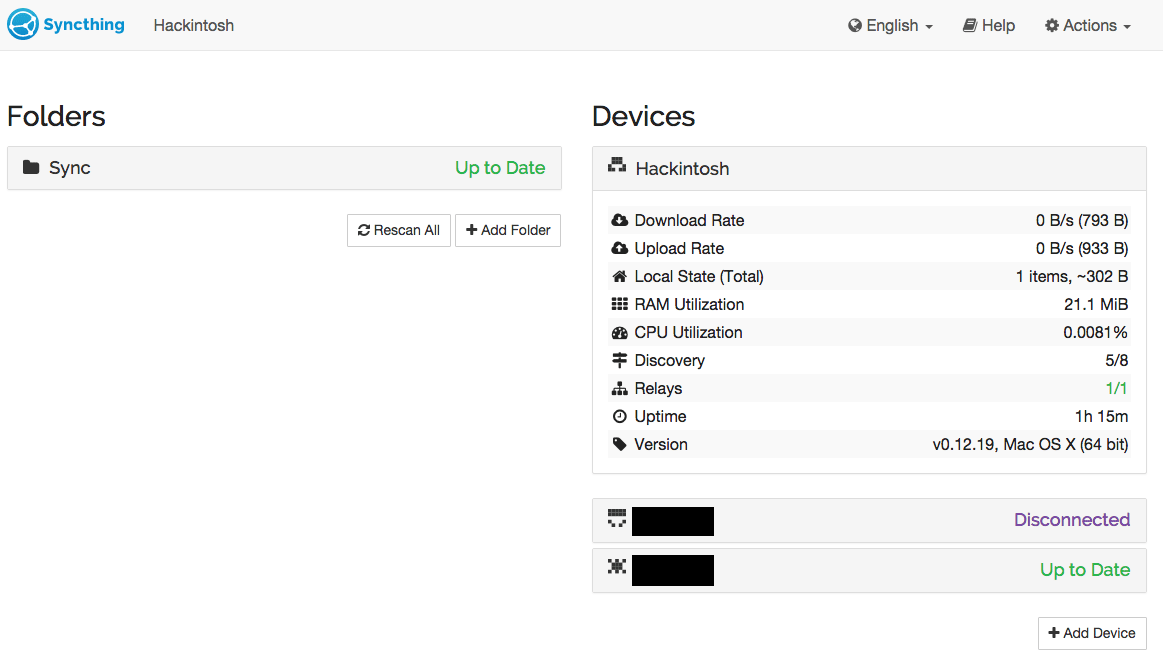Screen dimensions: 1163x672
Task: Open the English language dropdown
Action: pyautogui.click(x=890, y=25)
